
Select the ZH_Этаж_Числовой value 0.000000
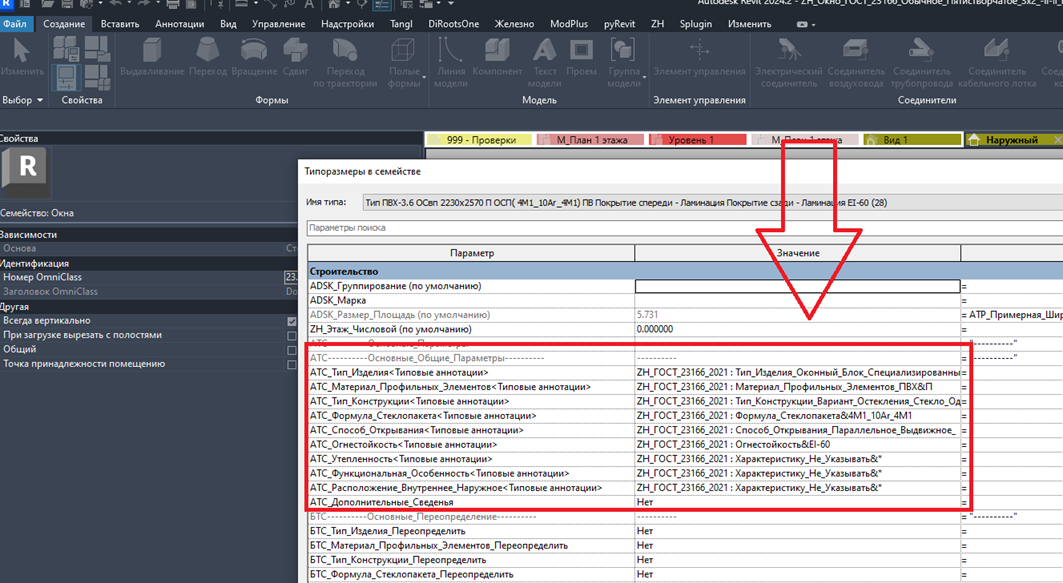click(x=797, y=329)
